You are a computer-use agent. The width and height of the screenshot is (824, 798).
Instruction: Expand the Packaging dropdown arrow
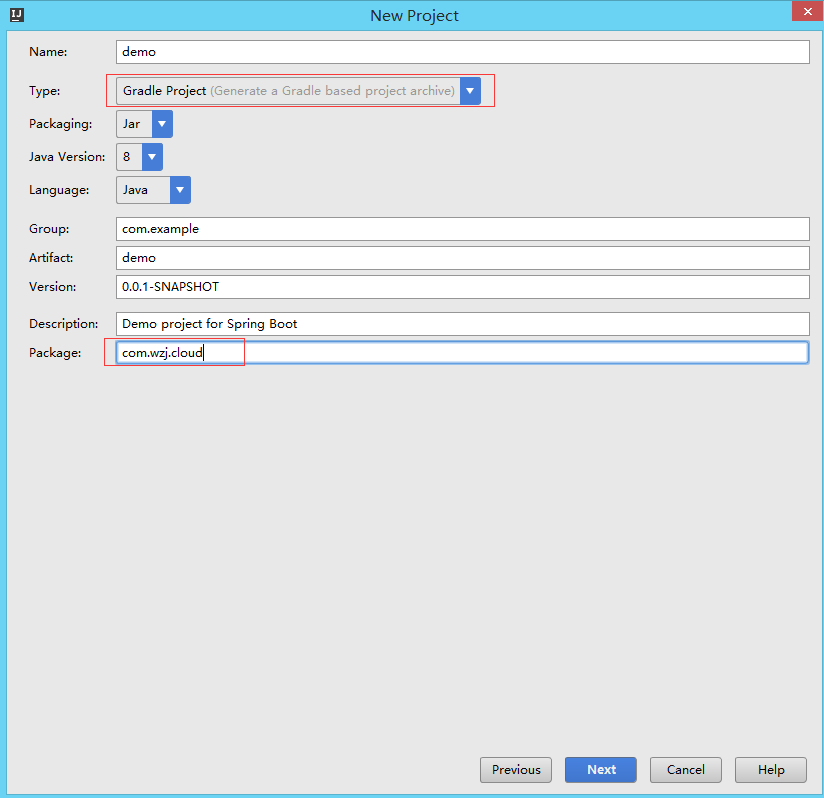point(162,124)
